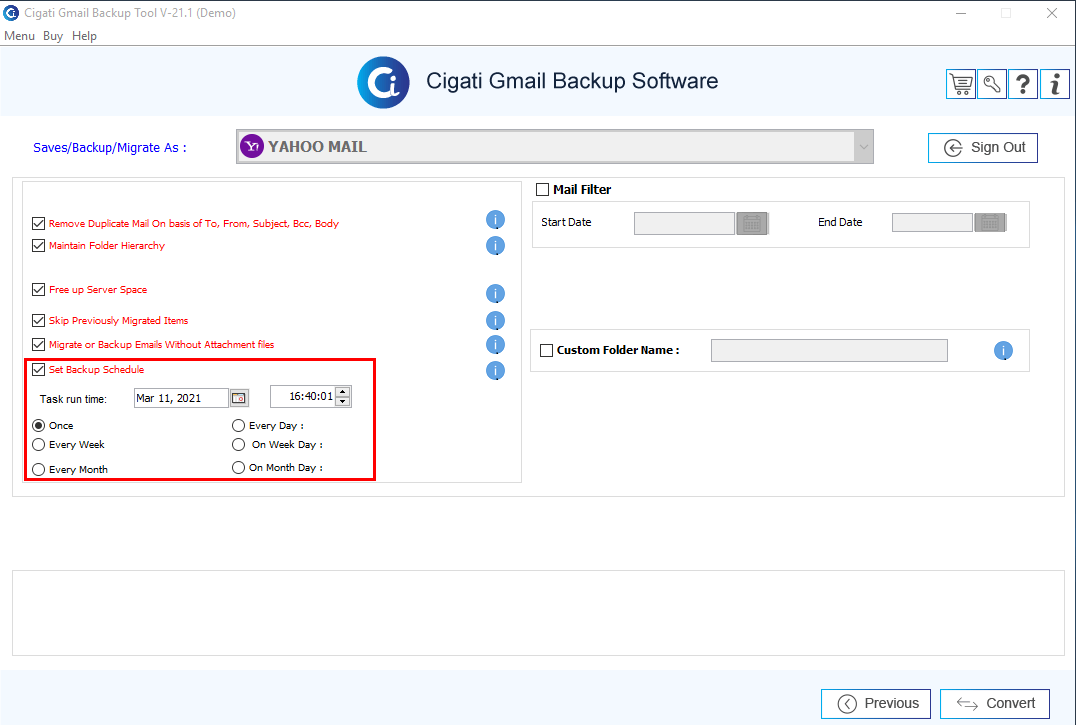Click the Custom Folder Name text field
Viewport: 1076px width, 725px height.
click(829, 350)
